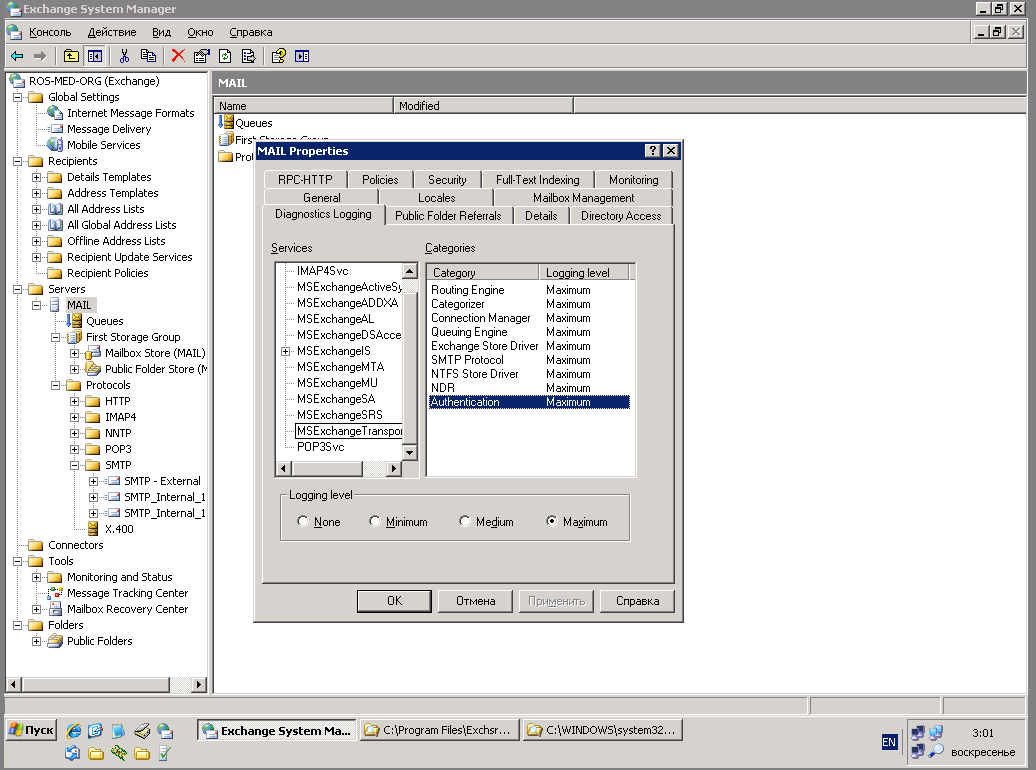The height and width of the screenshot is (770, 1036).
Task: Select Queues under MAIL server in tree
Action: [104, 321]
